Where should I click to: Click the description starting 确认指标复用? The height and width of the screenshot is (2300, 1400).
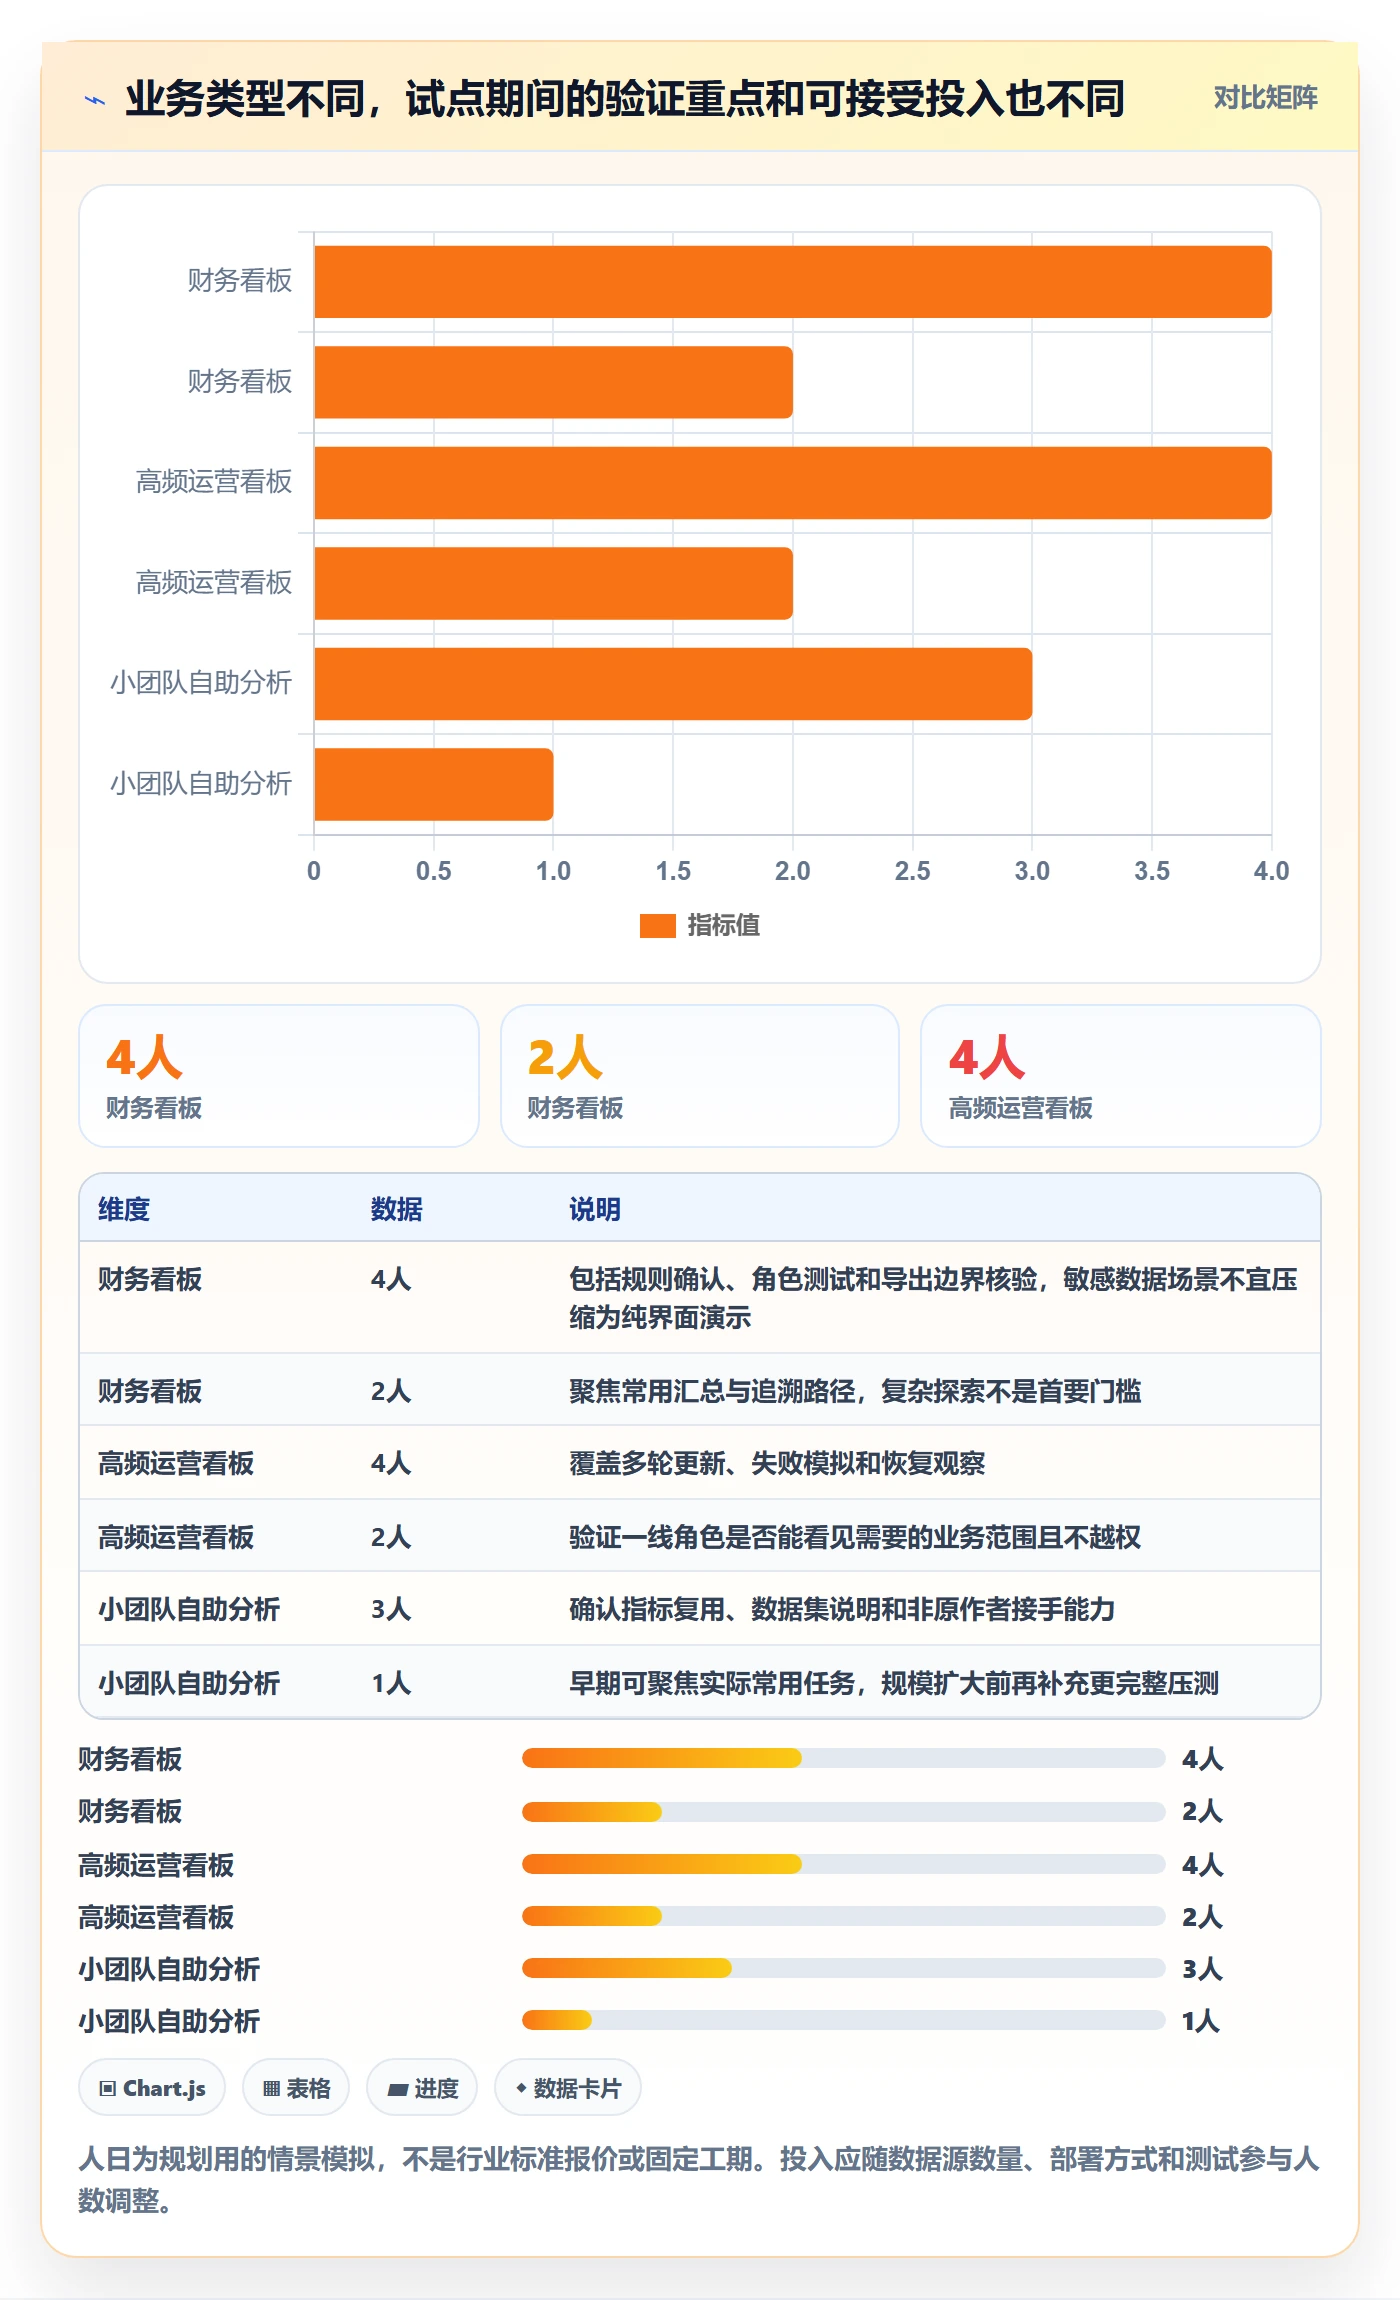(x=842, y=1609)
